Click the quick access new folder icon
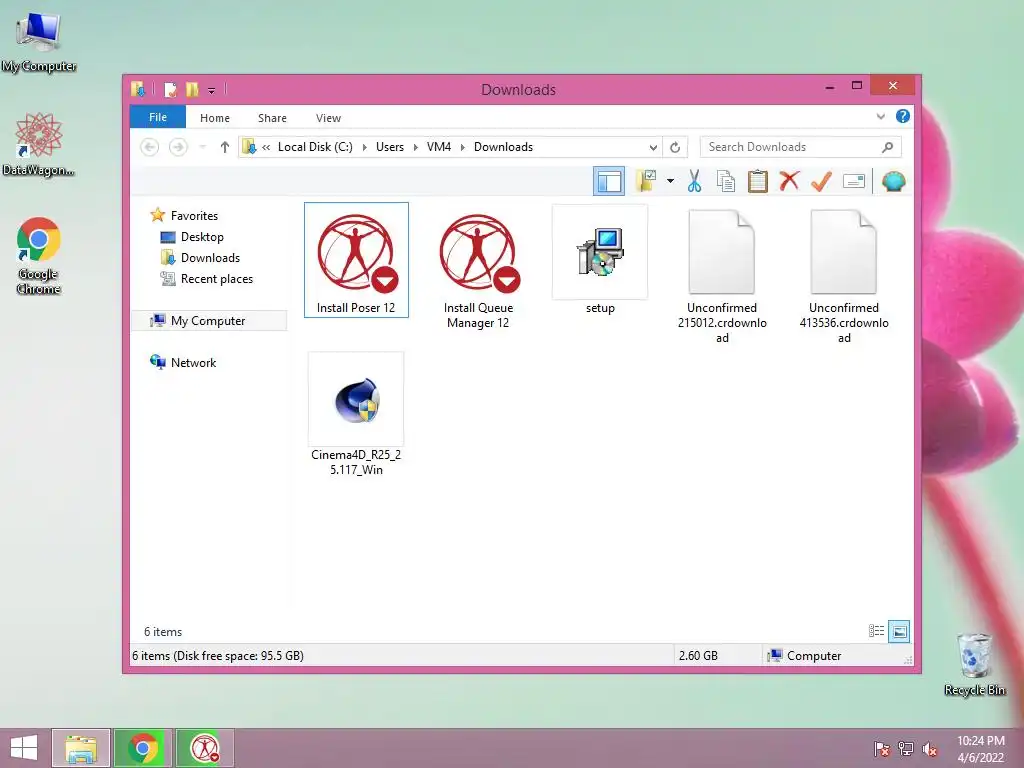The width and height of the screenshot is (1024, 768). 191,89
